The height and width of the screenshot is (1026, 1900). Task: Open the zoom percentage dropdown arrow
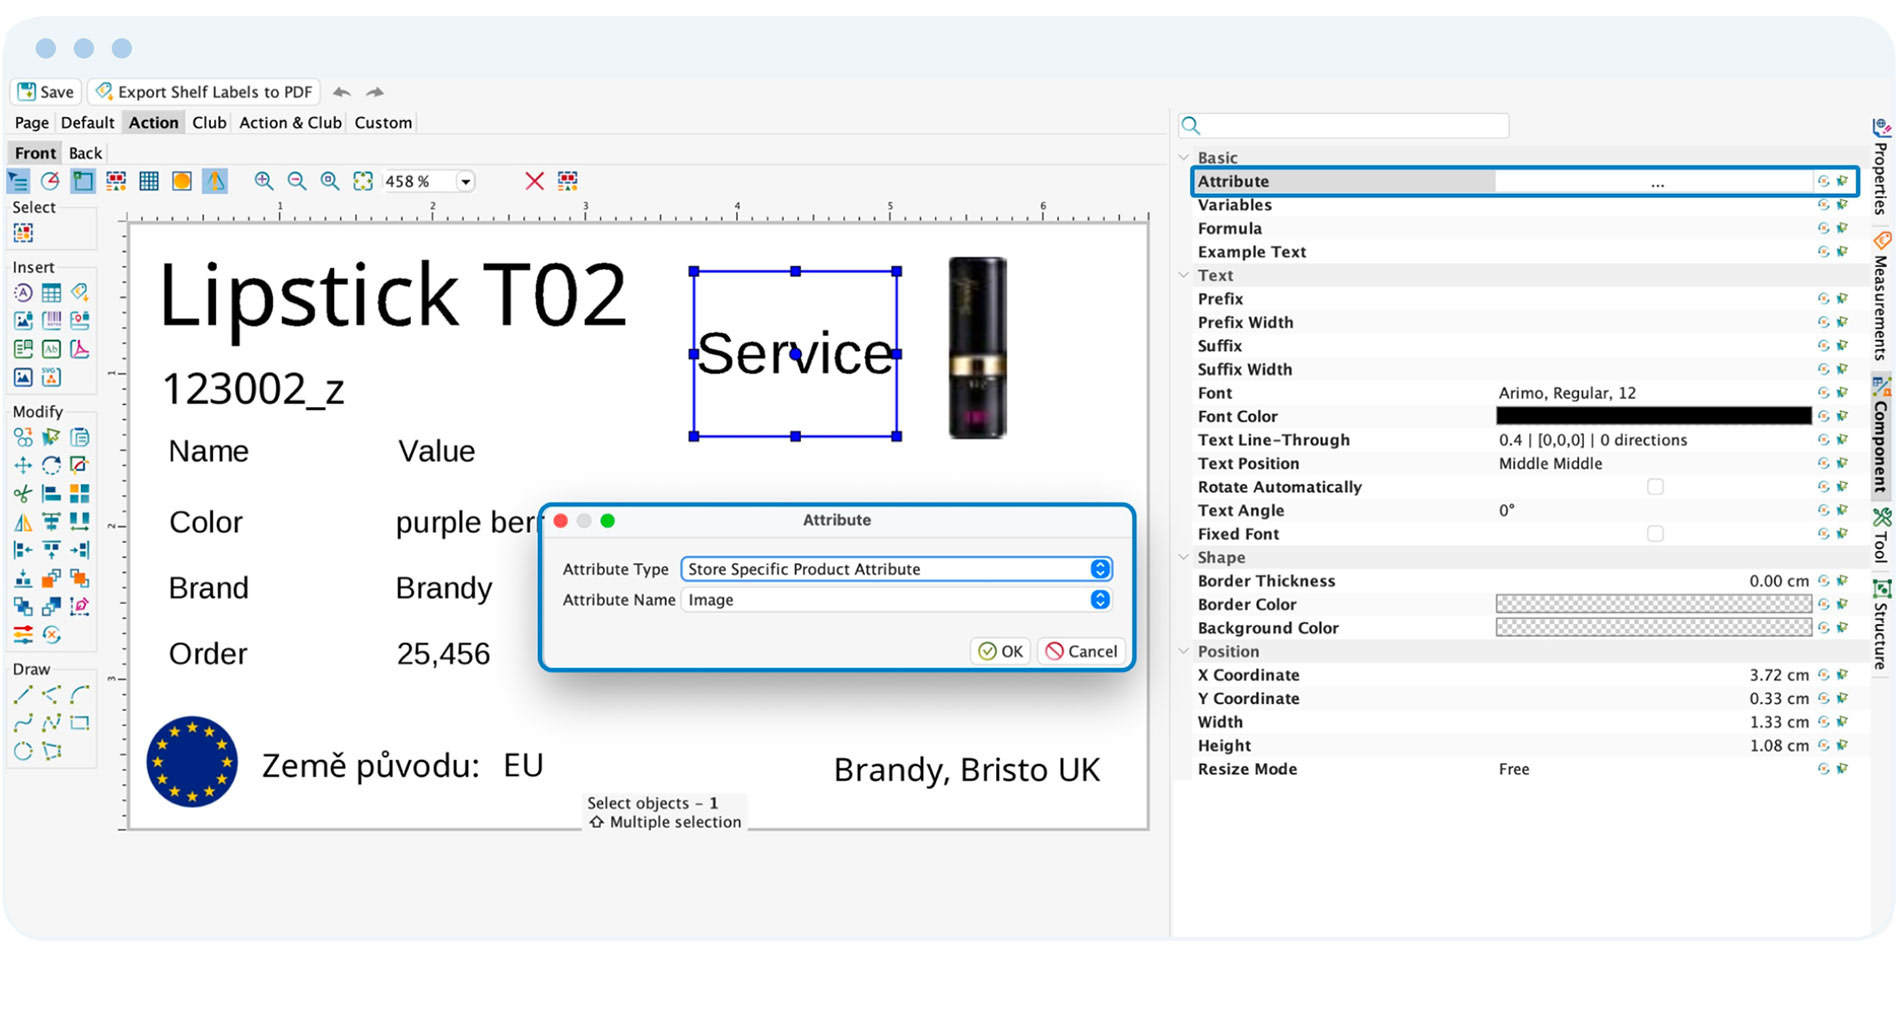point(466,182)
